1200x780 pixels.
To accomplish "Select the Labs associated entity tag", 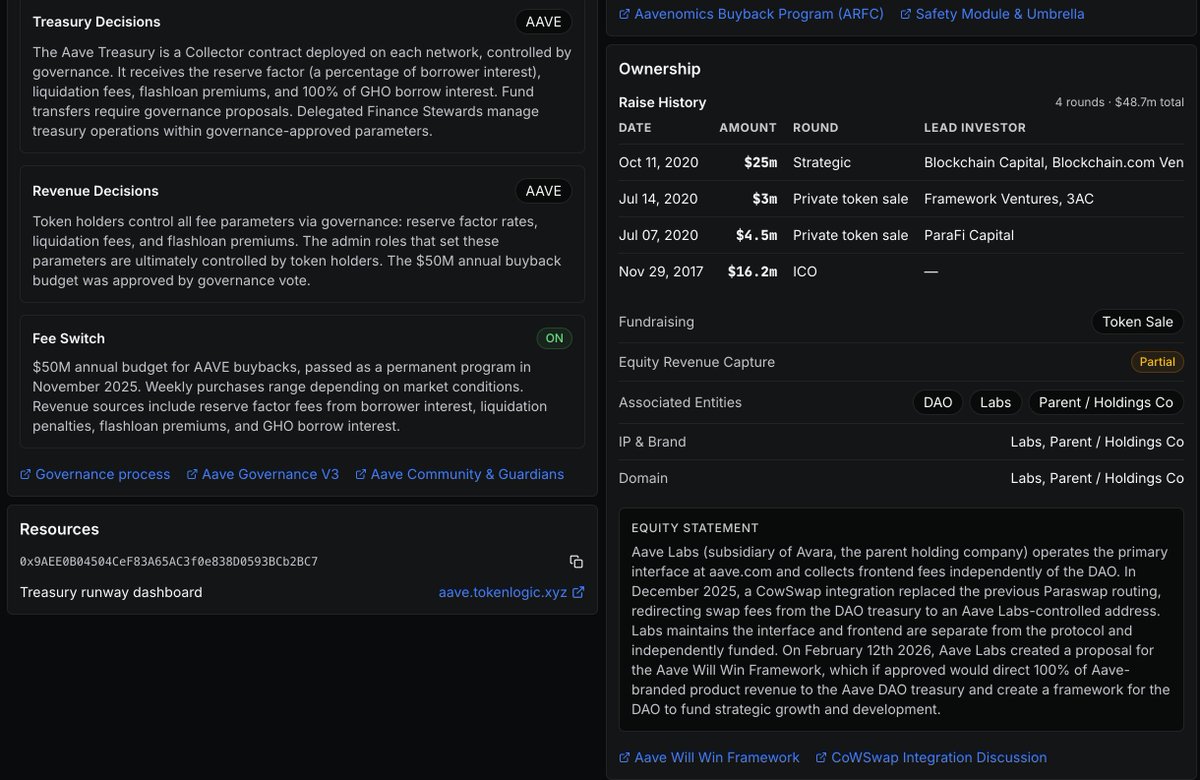I will [995, 402].
